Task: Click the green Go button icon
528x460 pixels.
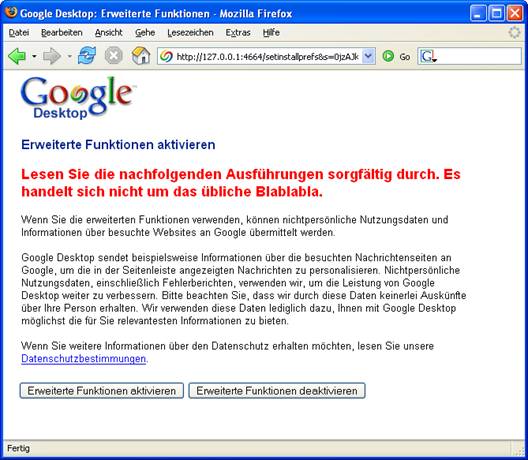Action: point(388,56)
